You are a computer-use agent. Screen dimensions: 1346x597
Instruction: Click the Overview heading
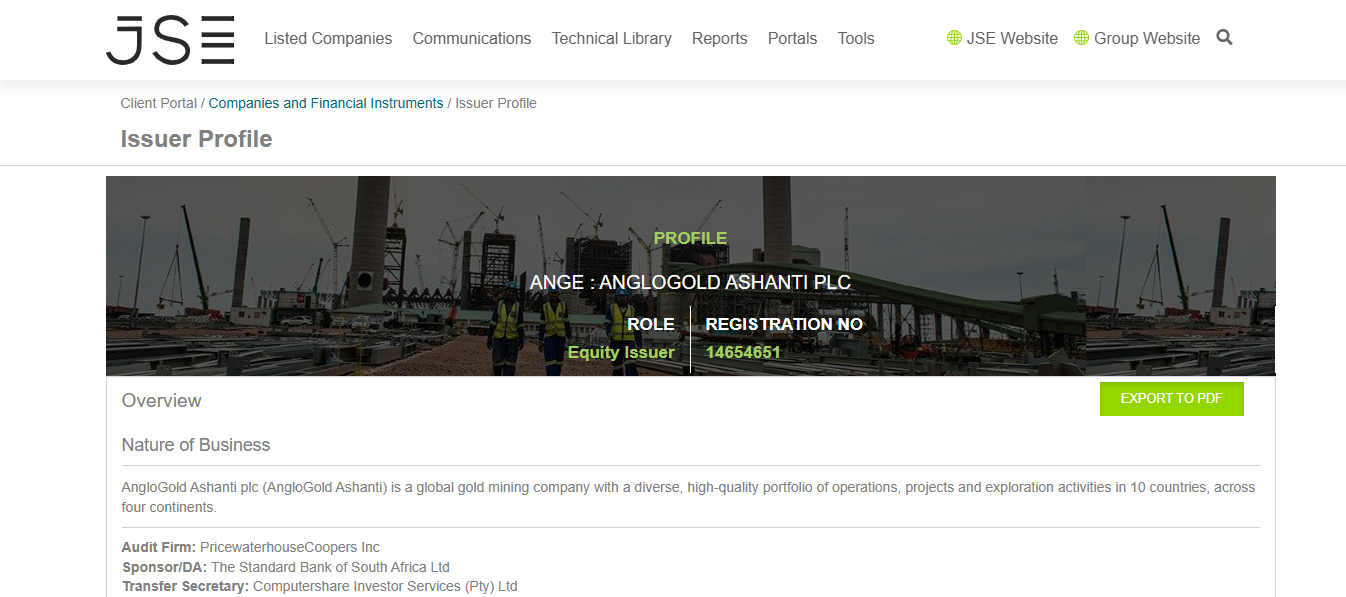(x=162, y=400)
